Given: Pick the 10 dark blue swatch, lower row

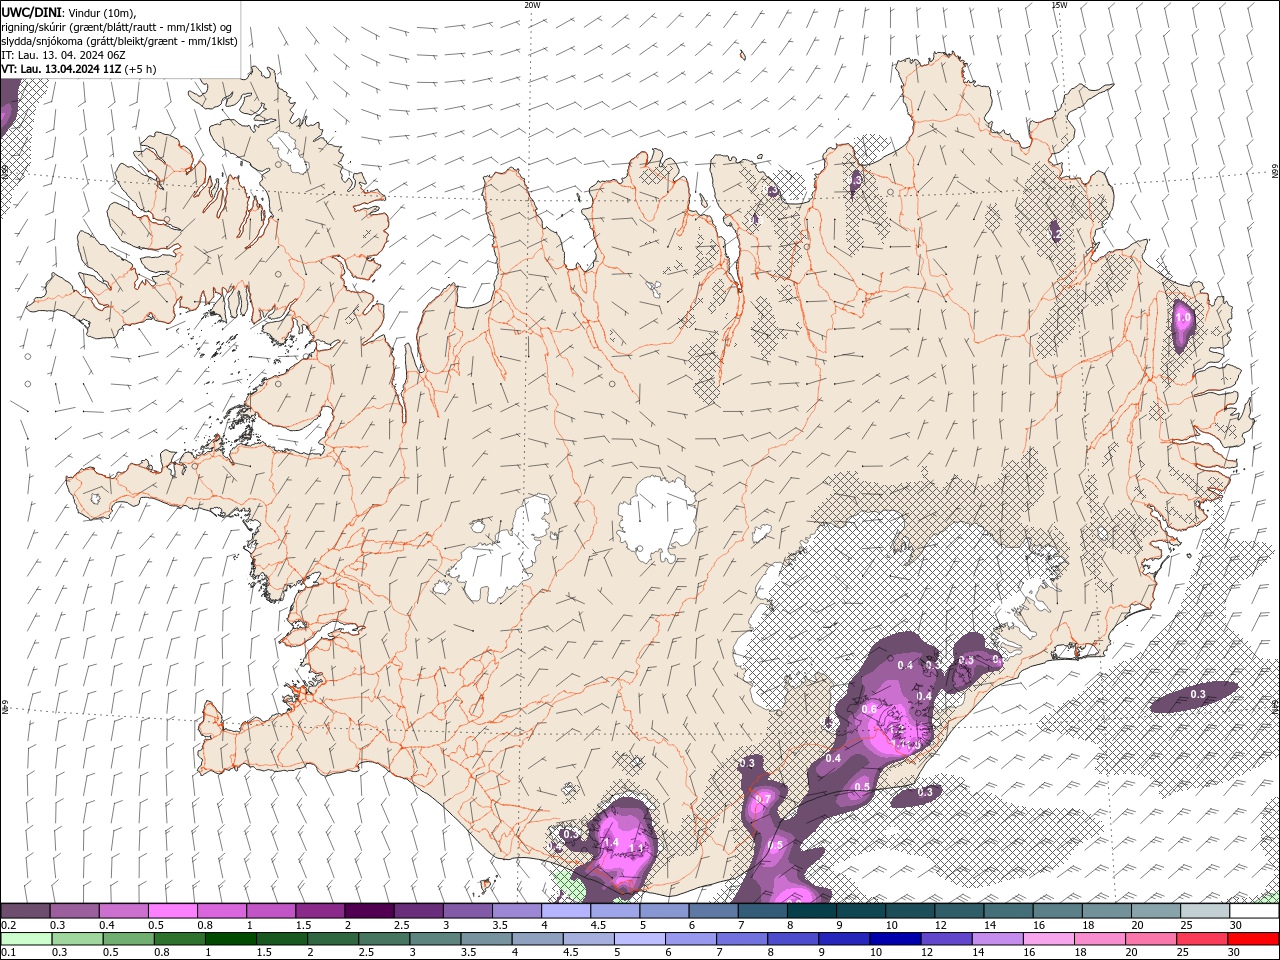Looking at the screenshot, I should click(x=894, y=939).
